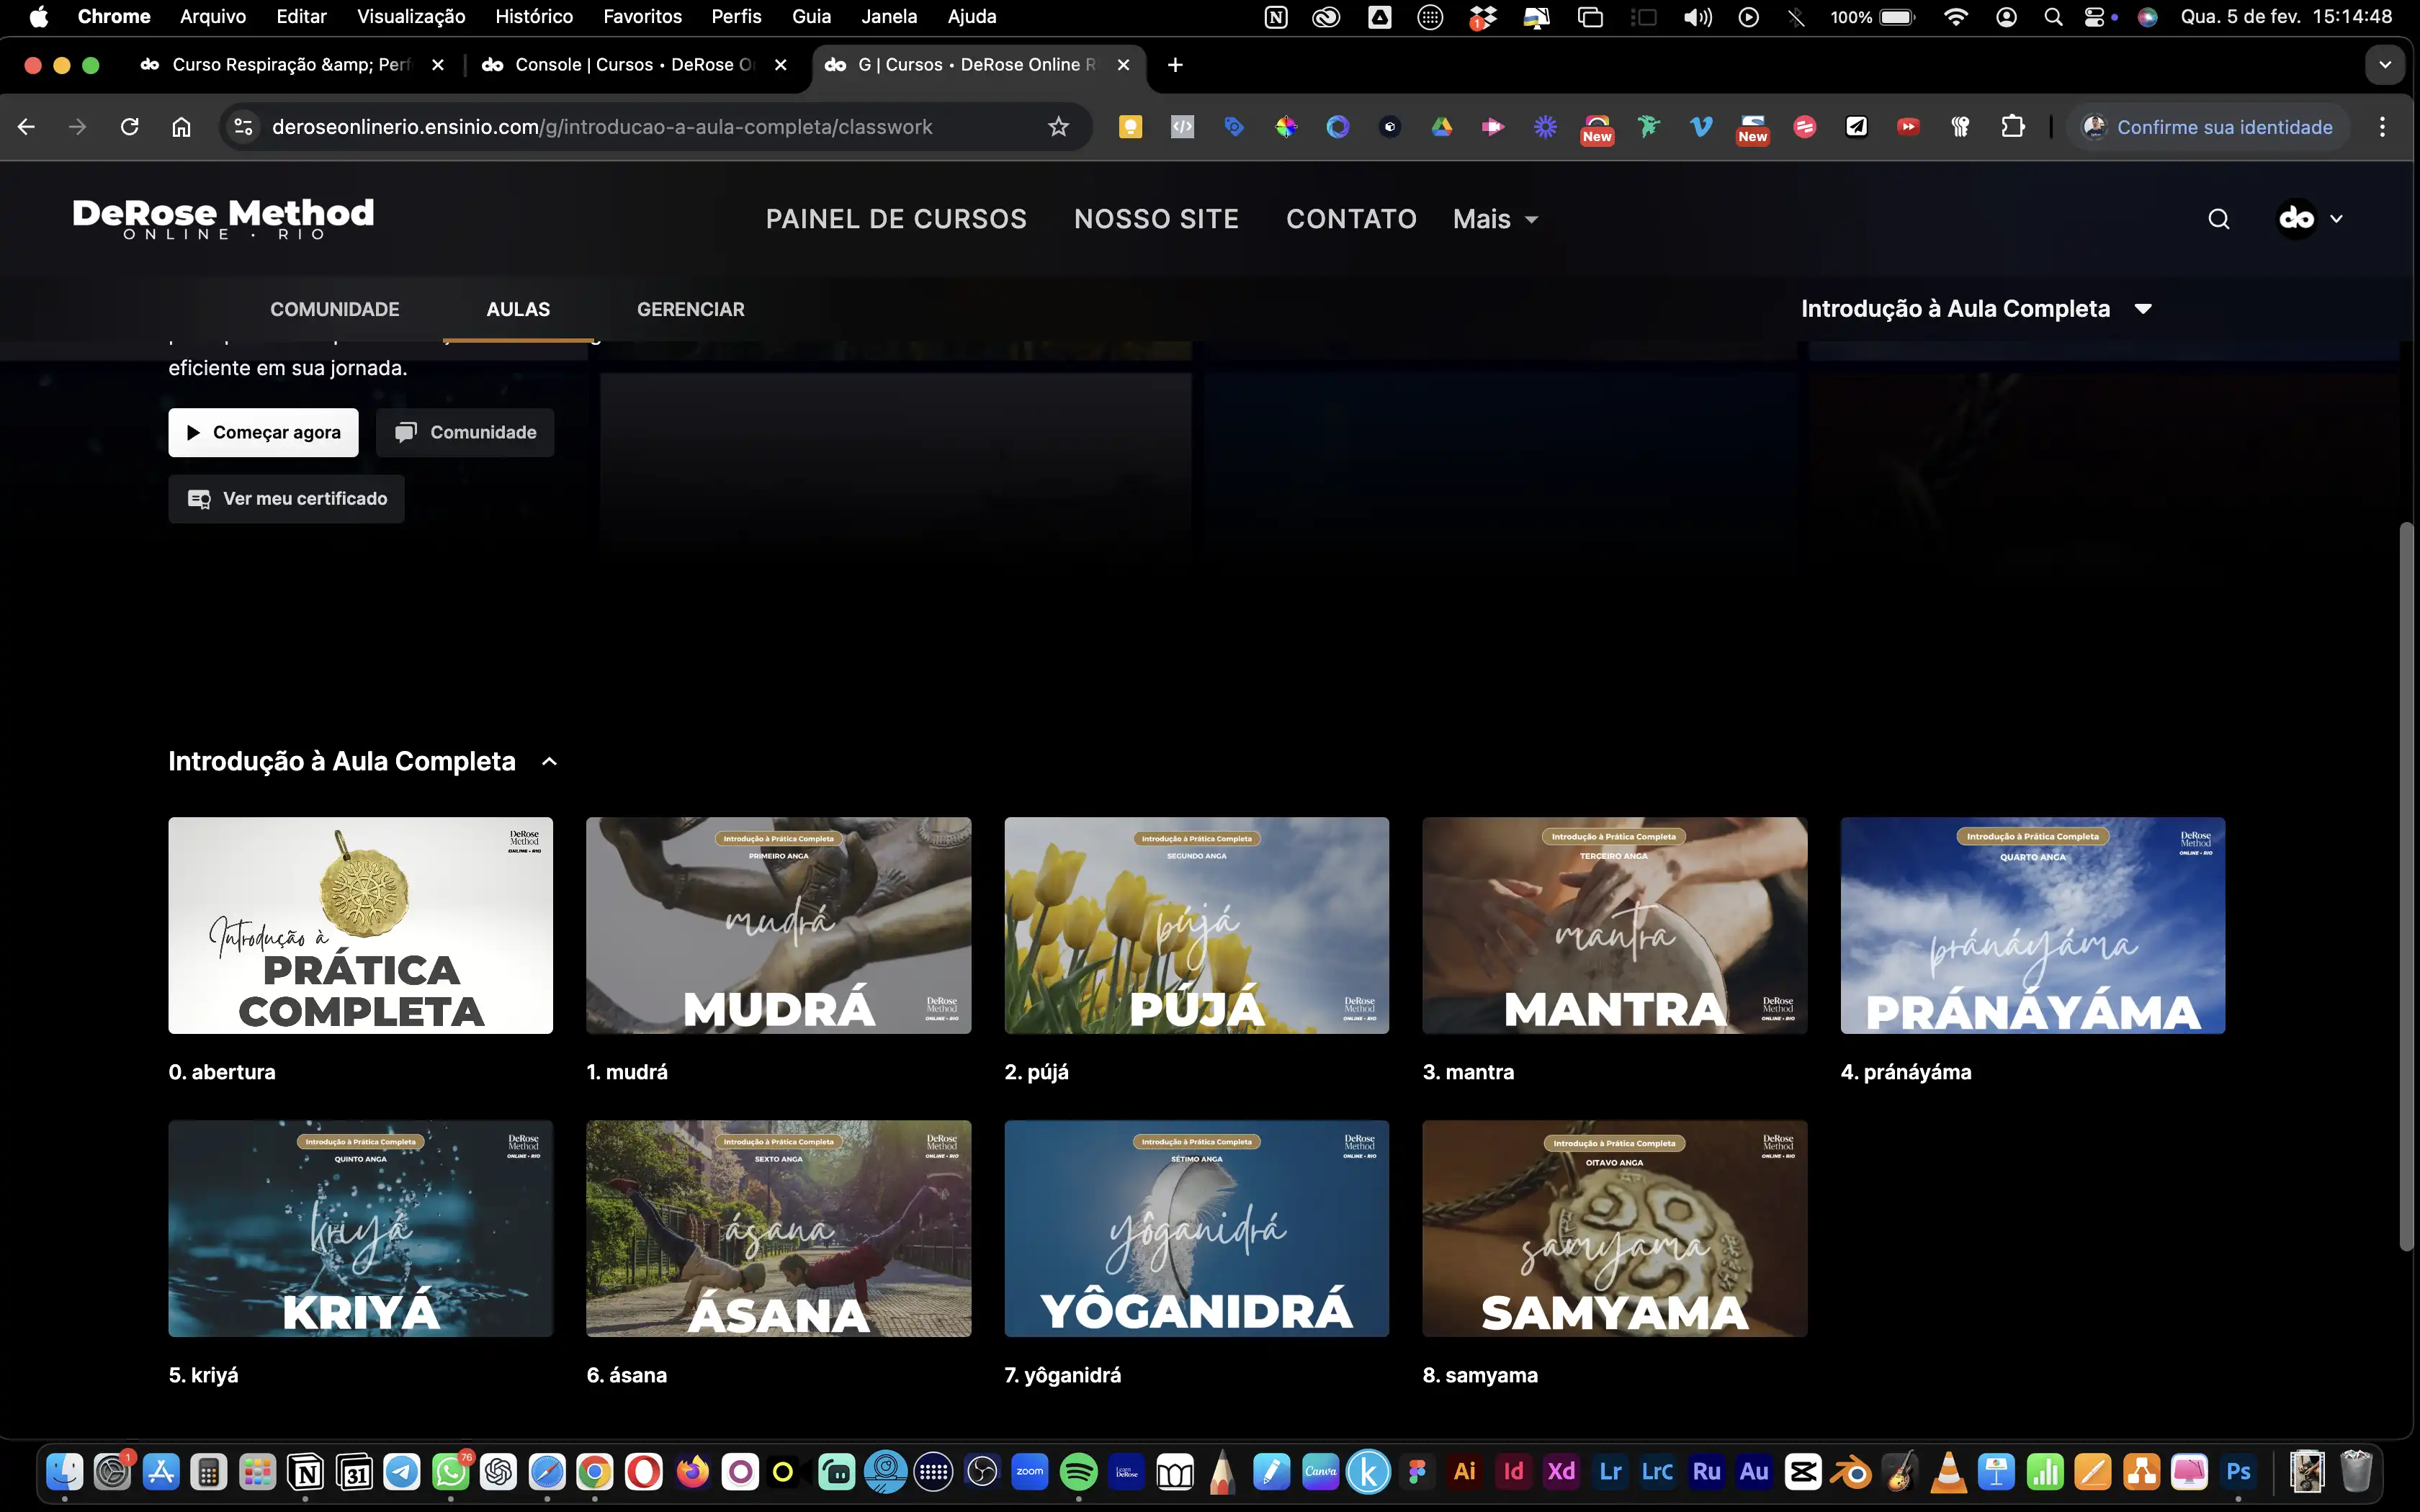Reload the page with the refresh icon
The image size is (2420, 1512).
(129, 127)
